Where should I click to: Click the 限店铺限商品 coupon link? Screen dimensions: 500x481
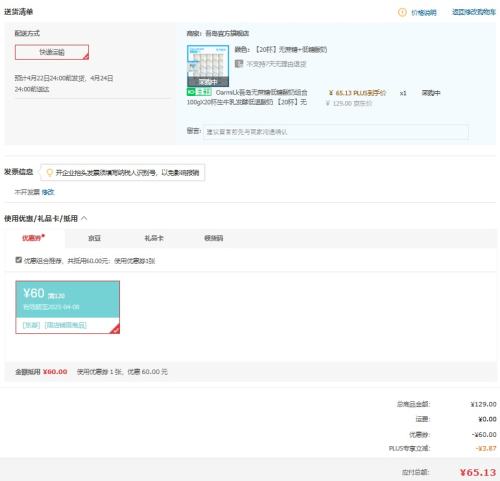(66, 325)
